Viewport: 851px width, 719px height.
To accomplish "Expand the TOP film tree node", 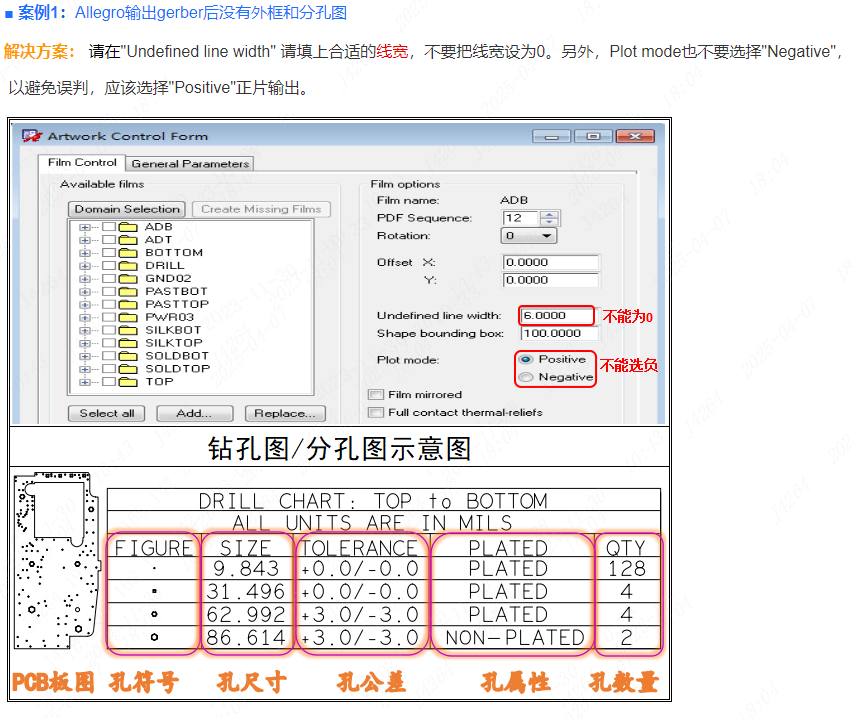I will click(85, 382).
